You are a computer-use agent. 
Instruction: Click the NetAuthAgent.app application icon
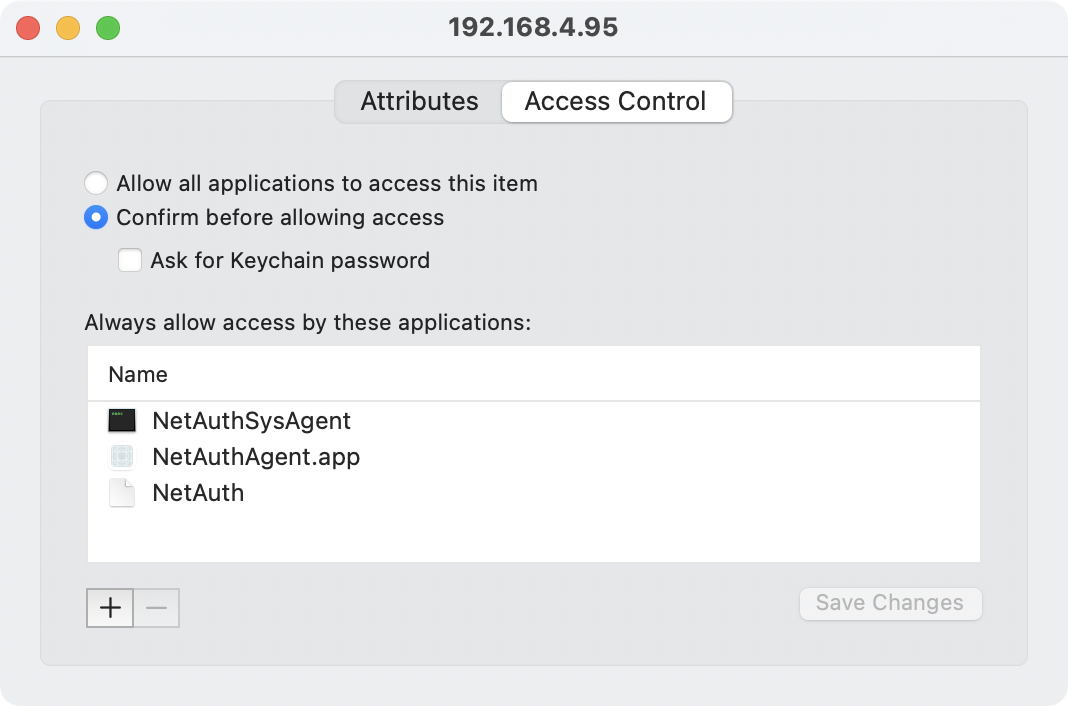click(121, 457)
